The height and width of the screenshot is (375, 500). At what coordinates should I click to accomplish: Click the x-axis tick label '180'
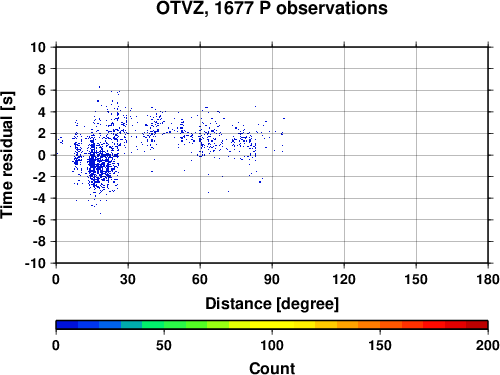488,279
